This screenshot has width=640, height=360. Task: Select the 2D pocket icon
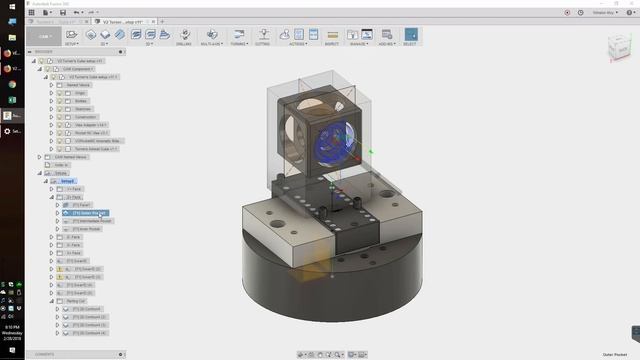[x=105, y=35]
